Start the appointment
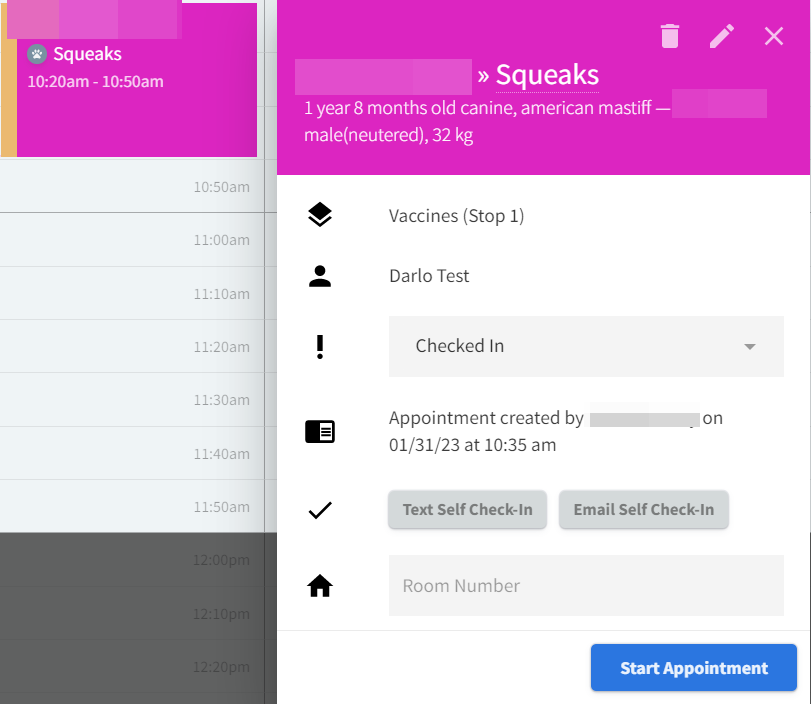This screenshot has height=704, width=811. 694,667
